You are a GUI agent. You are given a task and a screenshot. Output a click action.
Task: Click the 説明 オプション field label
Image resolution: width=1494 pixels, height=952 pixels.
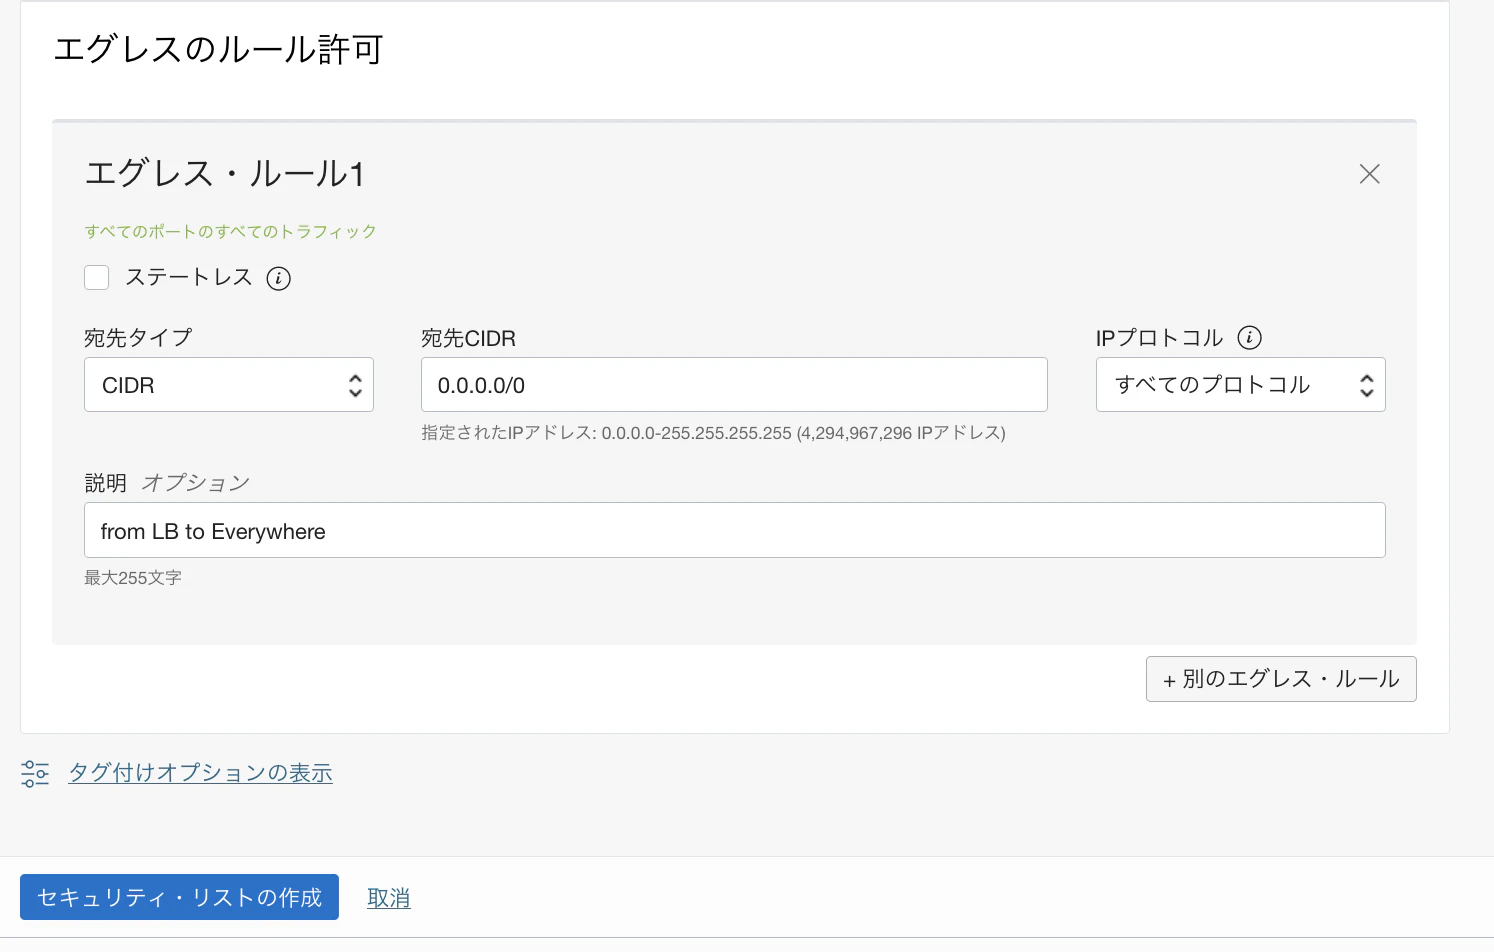[x=167, y=483]
